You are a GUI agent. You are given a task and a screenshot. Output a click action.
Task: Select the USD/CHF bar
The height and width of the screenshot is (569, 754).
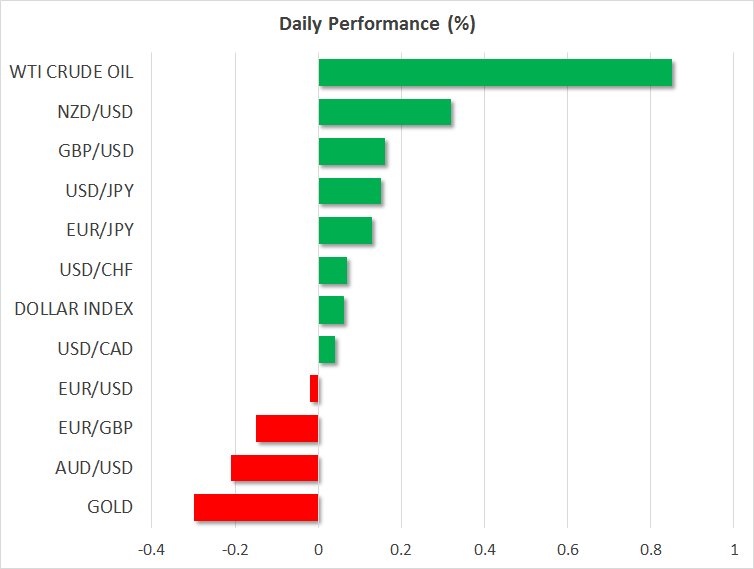point(333,270)
